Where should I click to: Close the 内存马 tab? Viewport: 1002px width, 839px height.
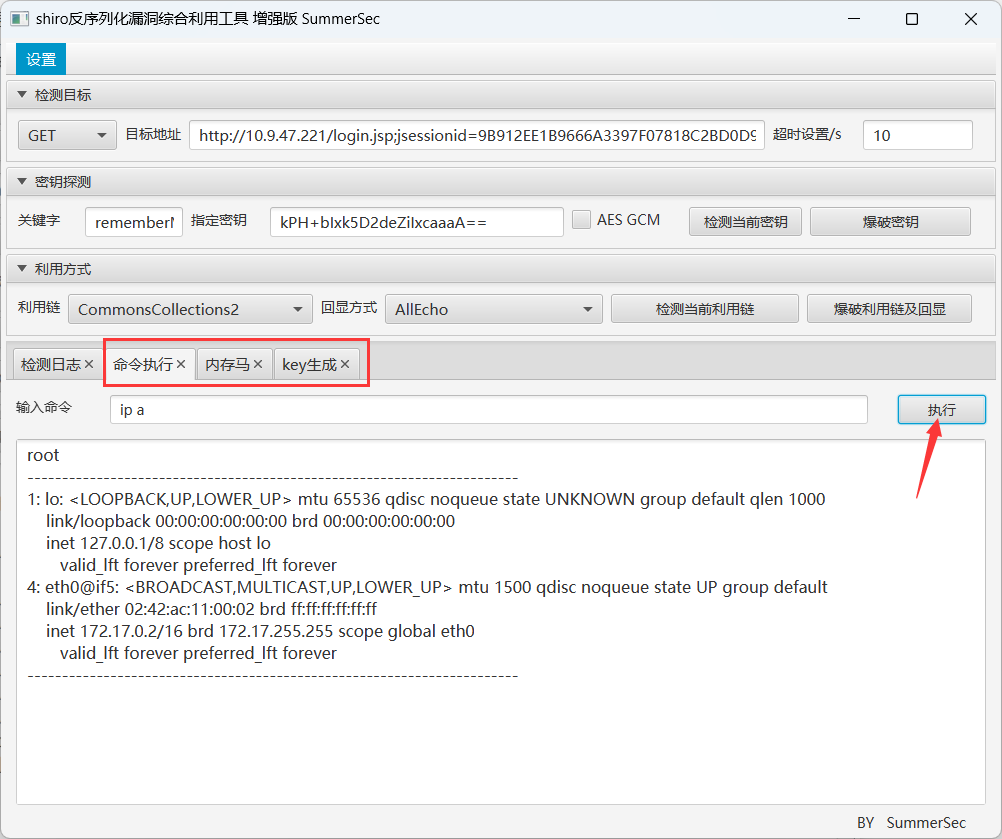(x=258, y=364)
